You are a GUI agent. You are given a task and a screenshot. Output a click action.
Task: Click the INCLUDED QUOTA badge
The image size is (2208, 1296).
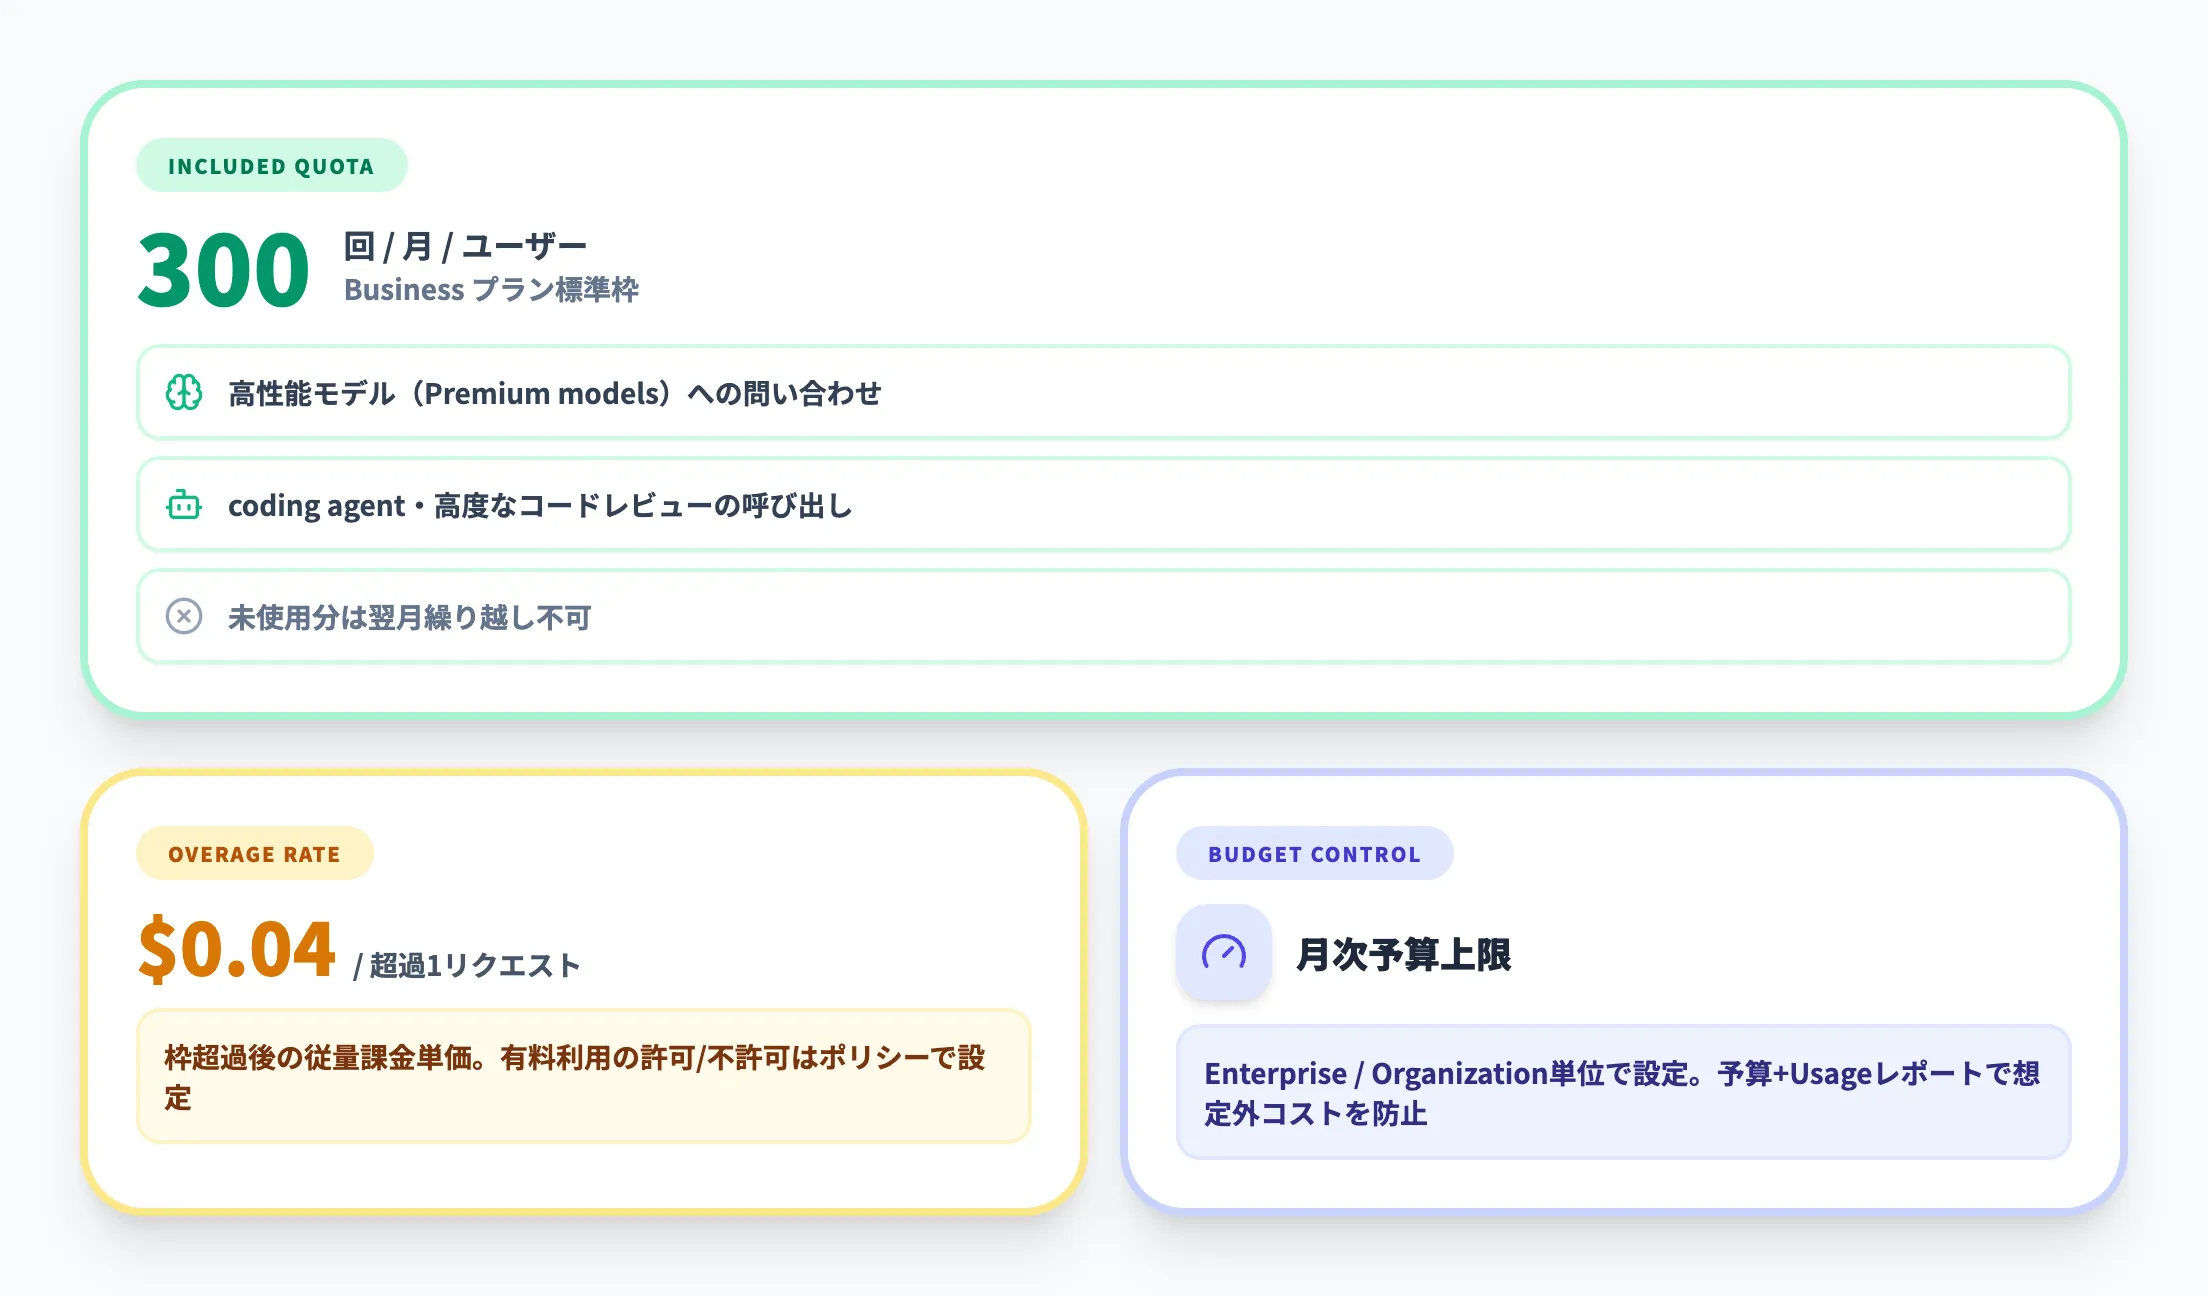(x=272, y=166)
